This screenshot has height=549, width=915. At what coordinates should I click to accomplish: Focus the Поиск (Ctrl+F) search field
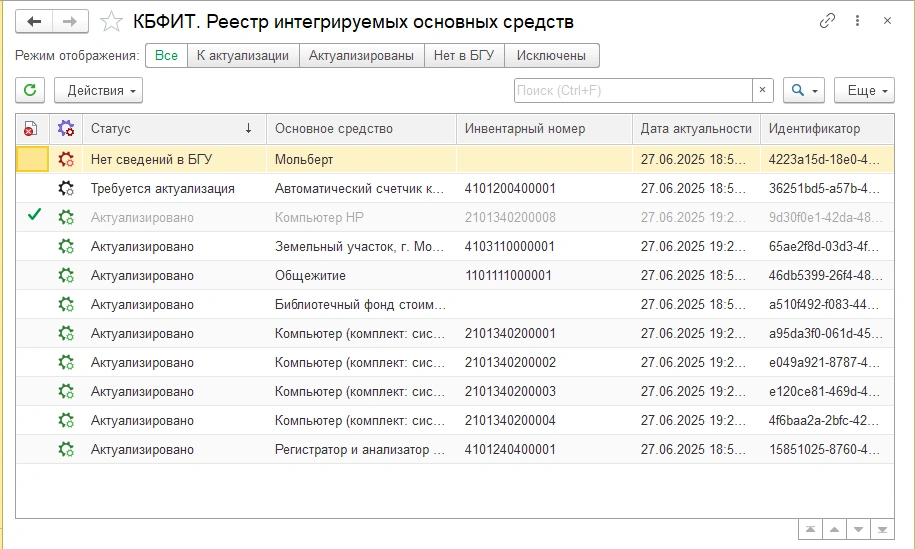tap(633, 90)
